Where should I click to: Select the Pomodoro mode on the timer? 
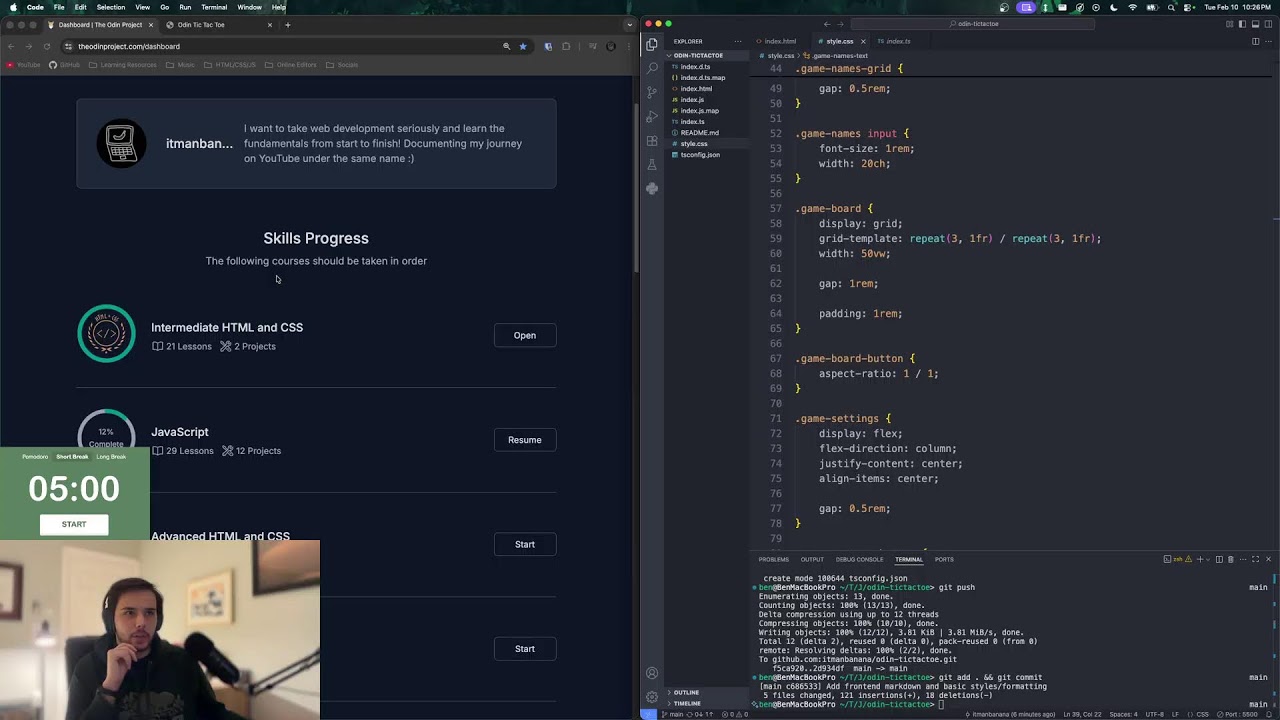[35, 457]
